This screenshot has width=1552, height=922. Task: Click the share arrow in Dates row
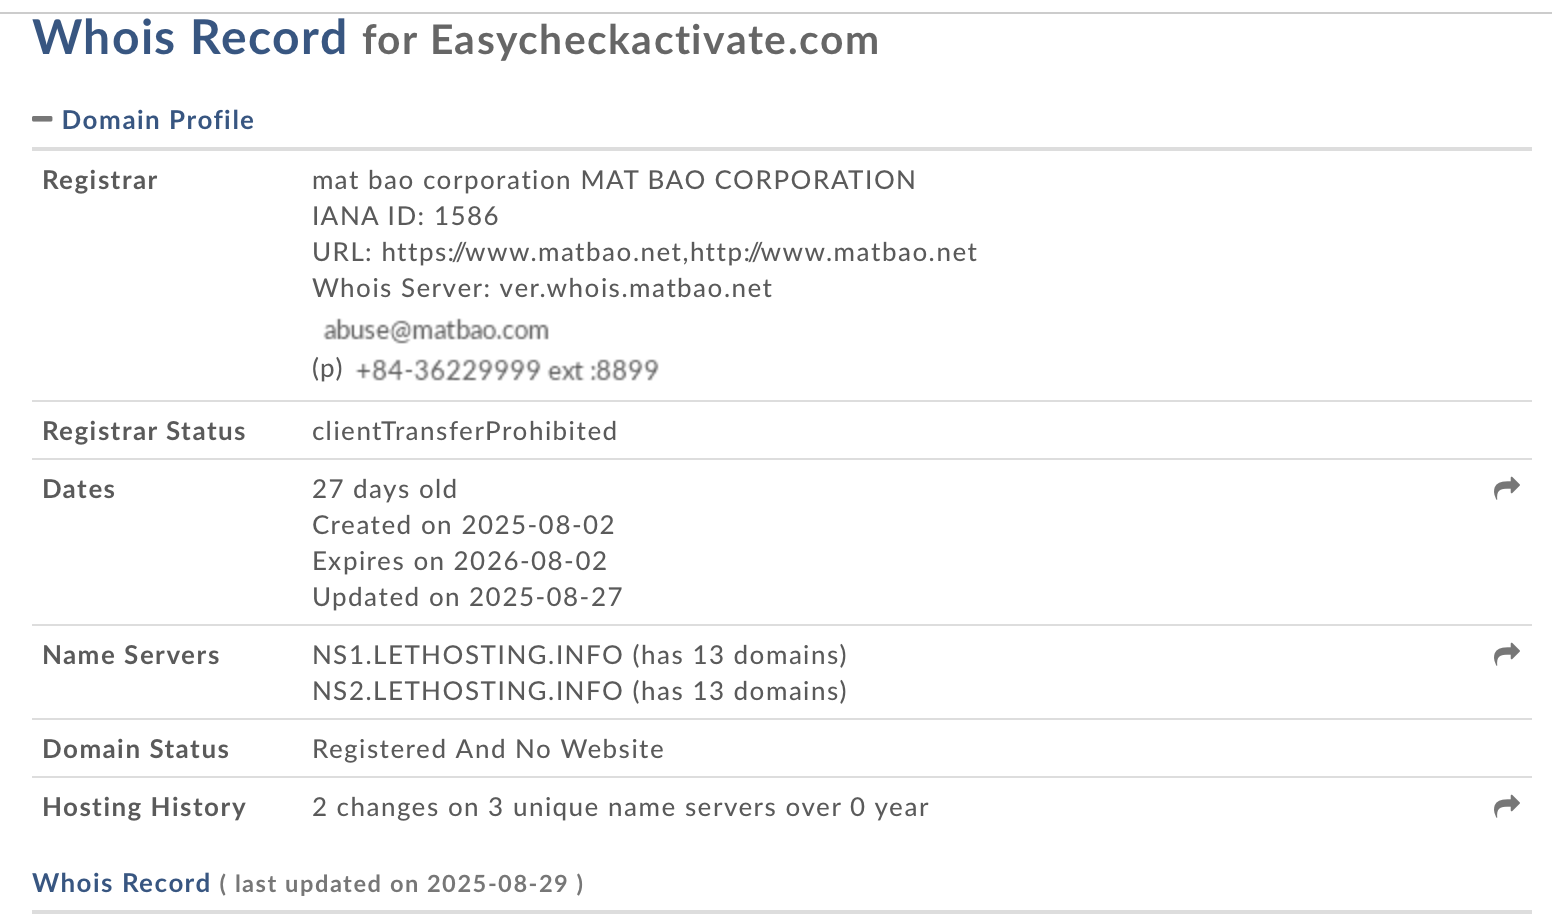[1506, 488]
